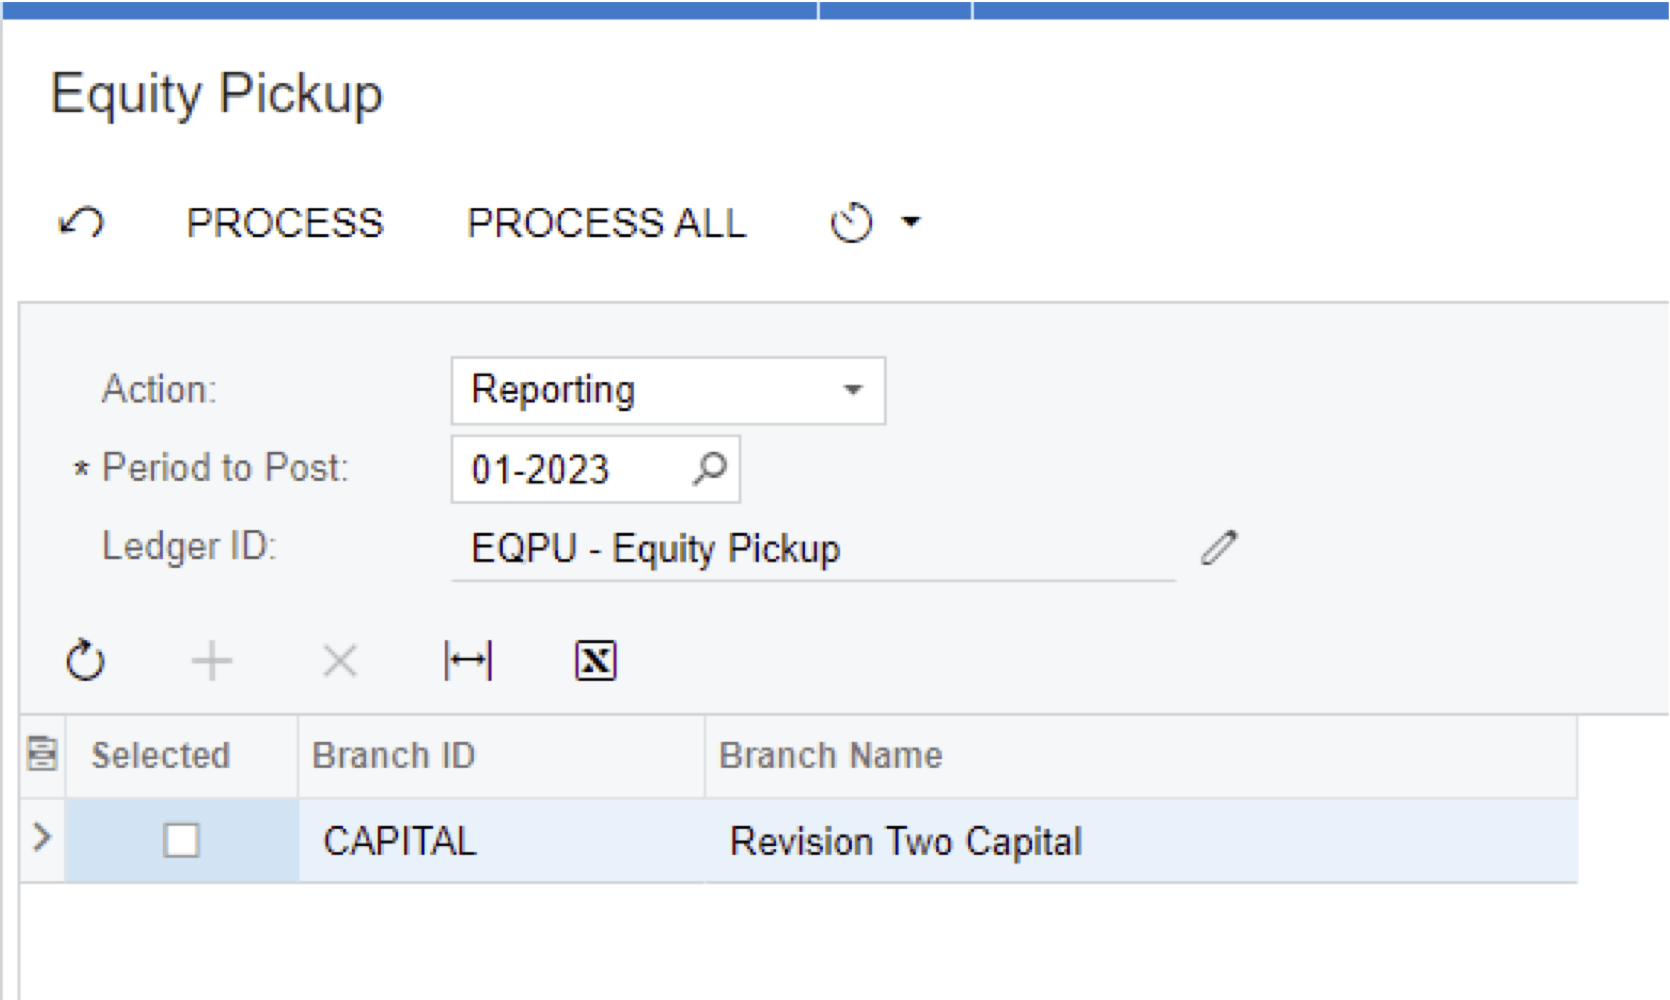The width and height of the screenshot is (1670, 1000).
Task: Click the Selected column header
Action: (162, 756)
